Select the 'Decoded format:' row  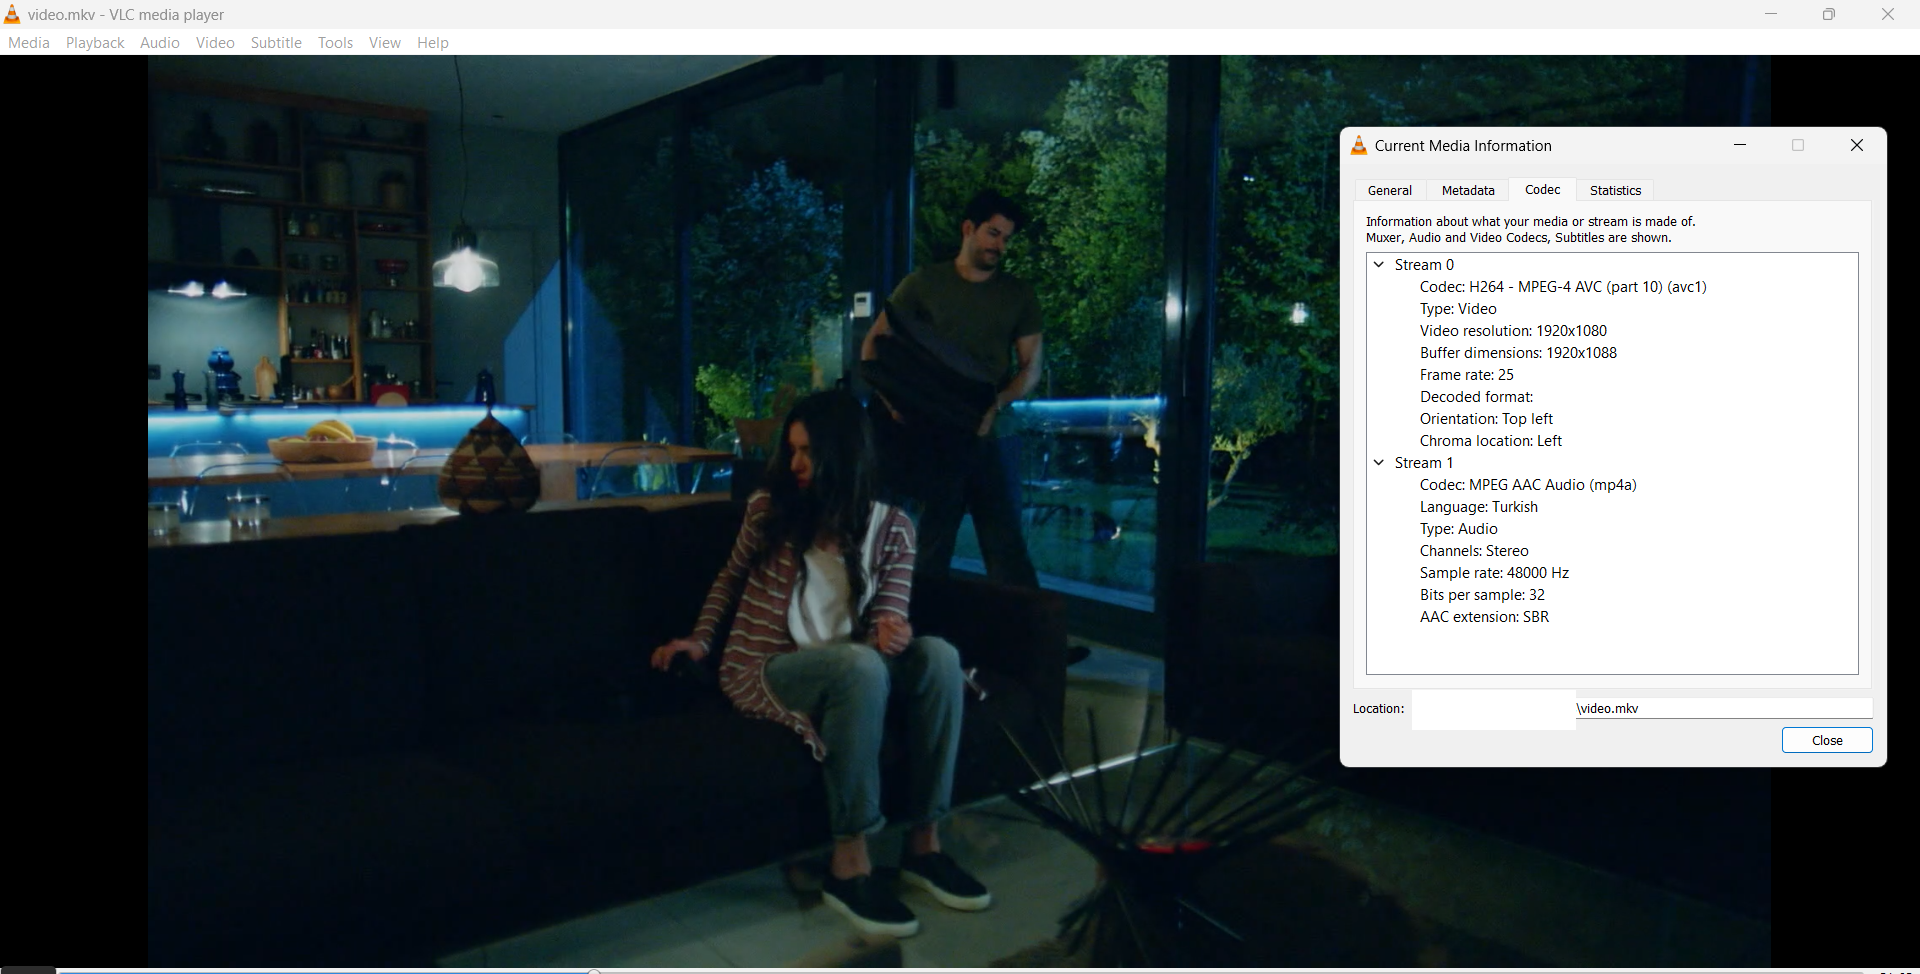[1476, 397]
